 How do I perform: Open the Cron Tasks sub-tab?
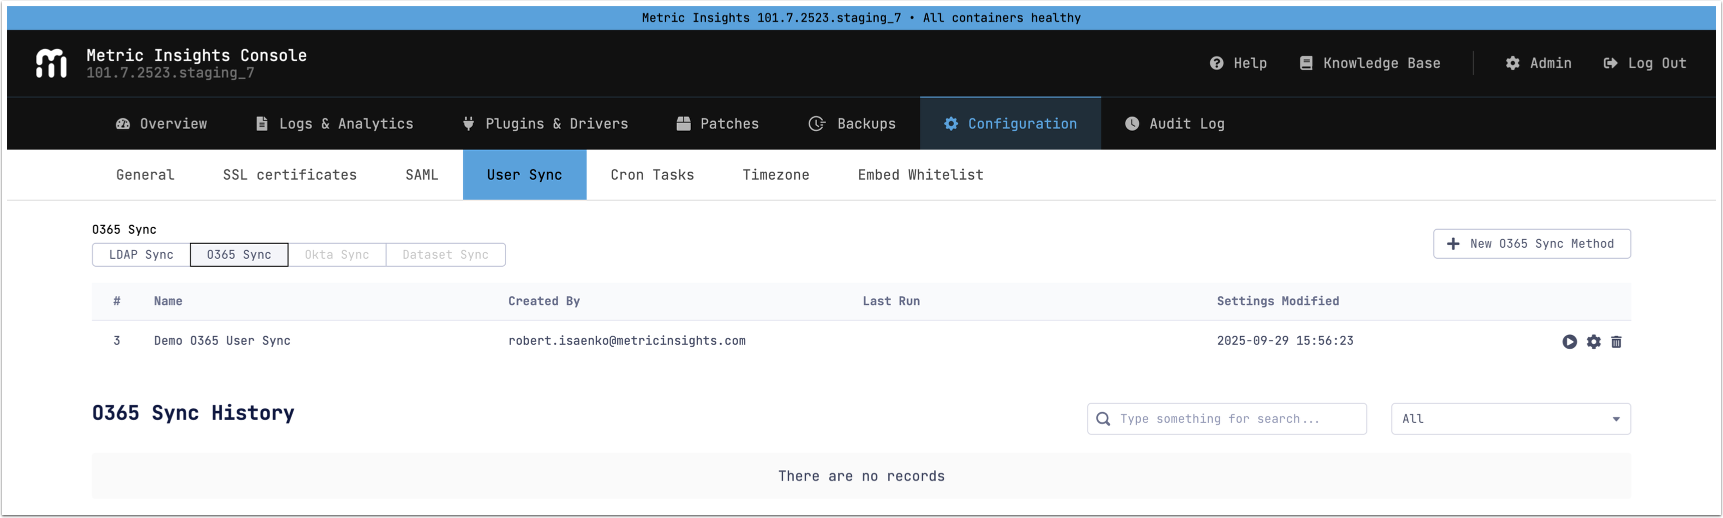coord(652,175)
